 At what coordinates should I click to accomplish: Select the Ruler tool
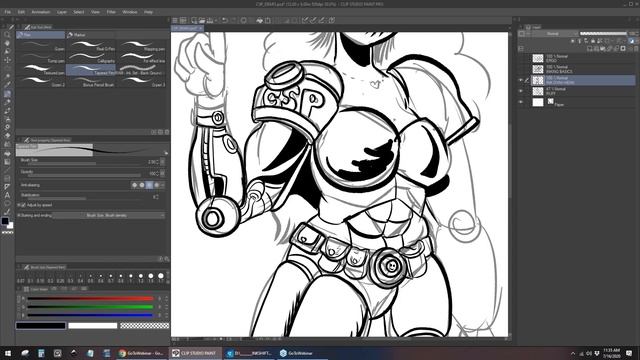tap(7, 187)
